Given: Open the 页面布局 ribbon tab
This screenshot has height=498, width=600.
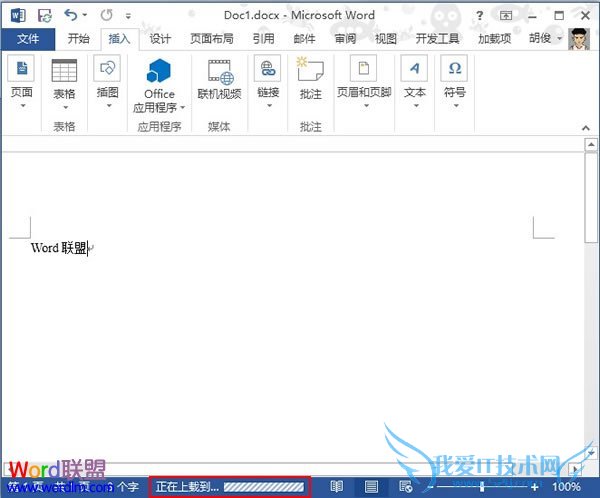Looking at the screenshot, I should (x=211, y=39).
